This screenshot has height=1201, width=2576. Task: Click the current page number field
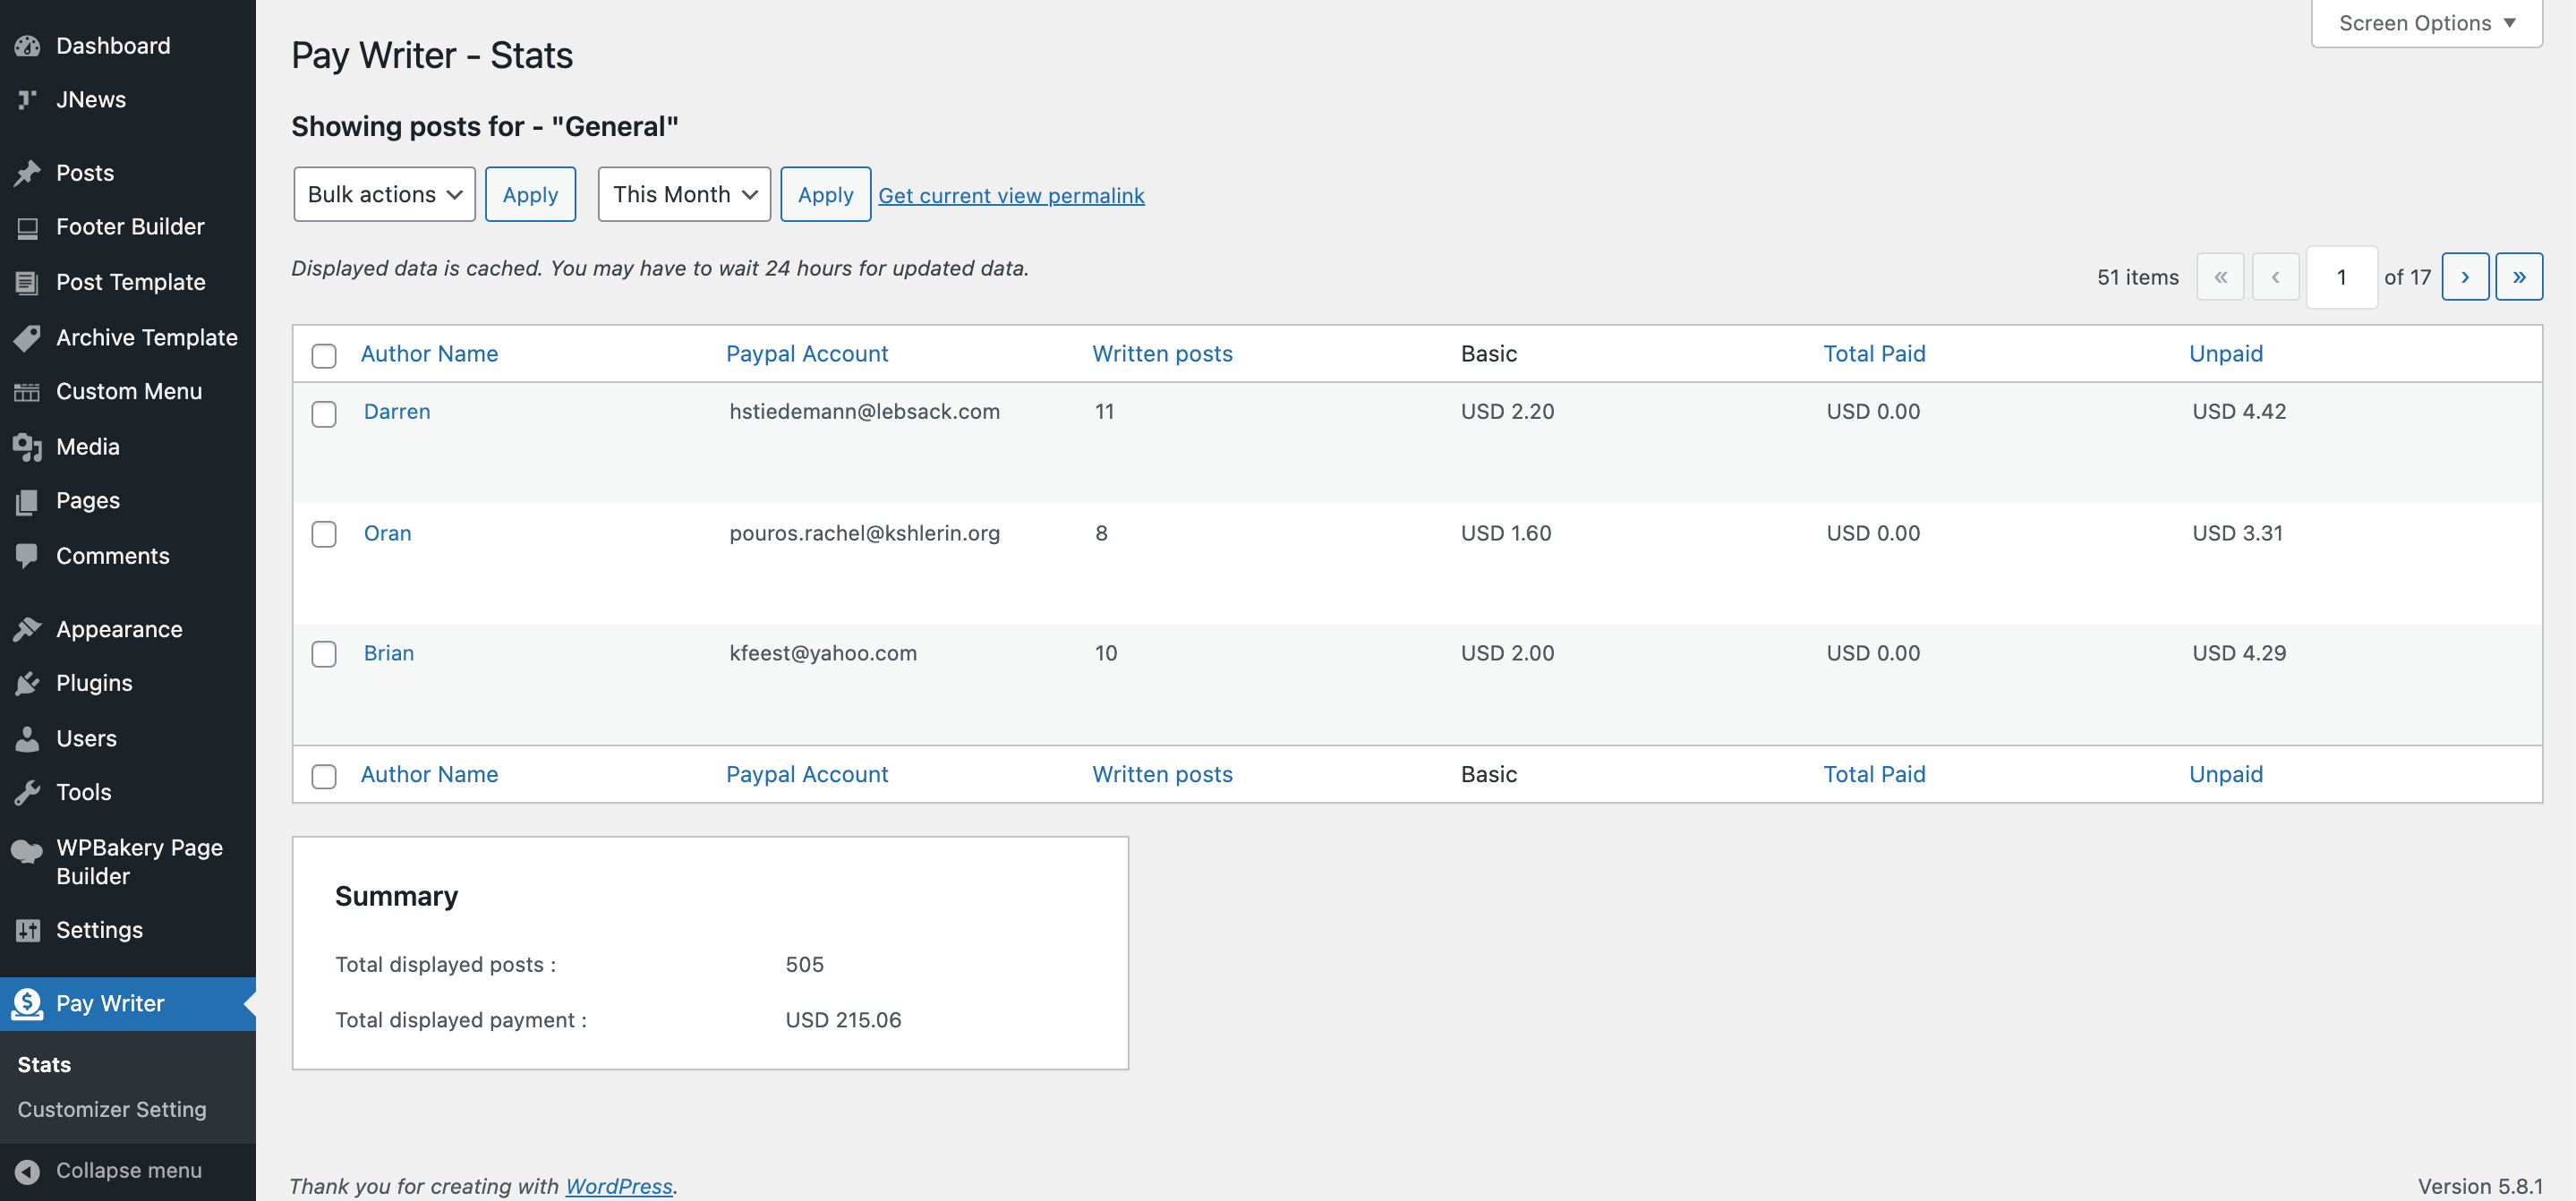tap(2341, 277)
